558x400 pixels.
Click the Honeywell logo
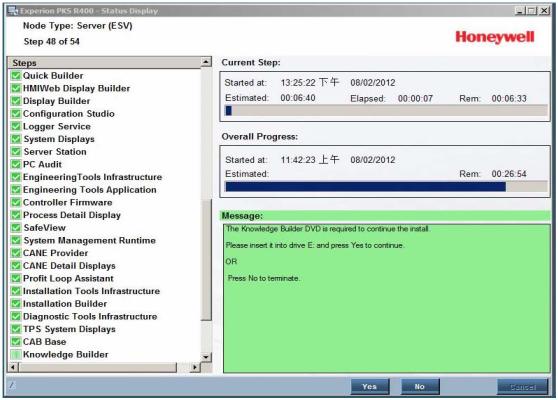(x=495, y=37)
